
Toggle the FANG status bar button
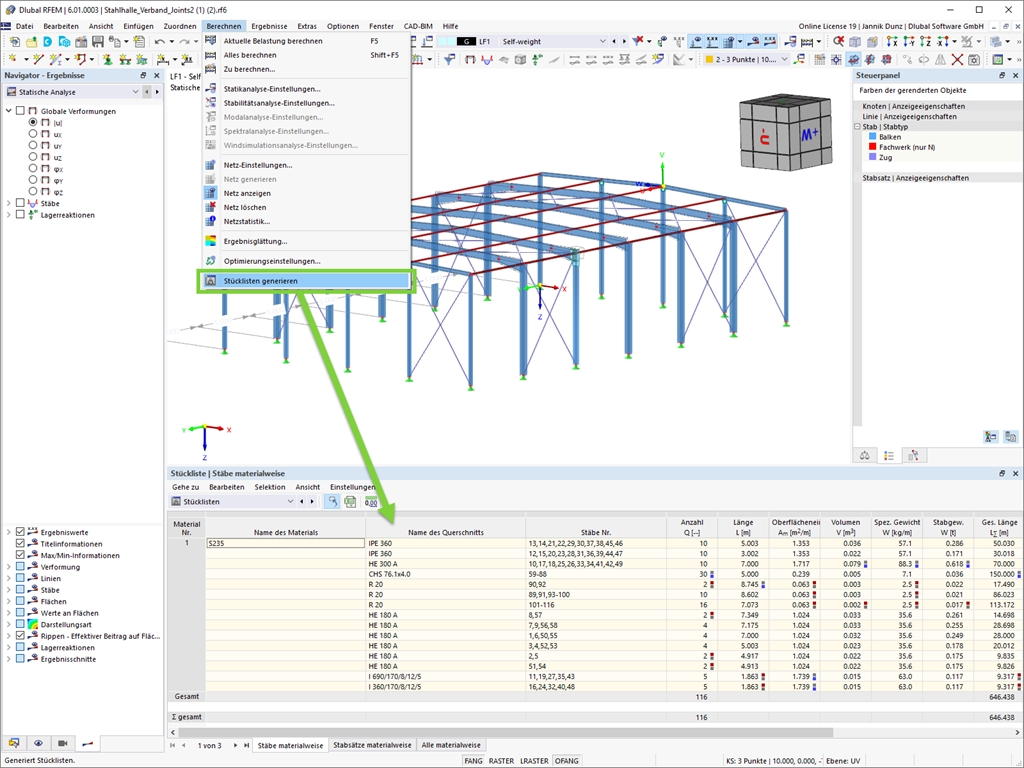tap(473, 761)
